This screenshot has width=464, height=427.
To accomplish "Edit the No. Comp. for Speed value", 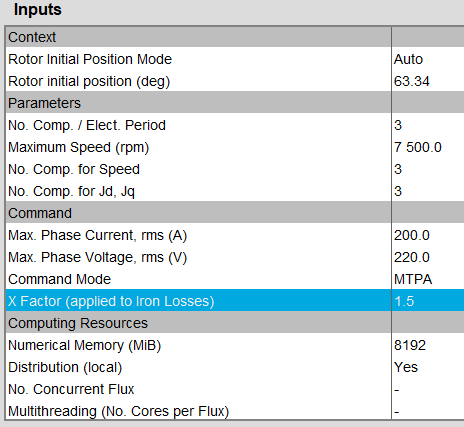I will point(428,169).
